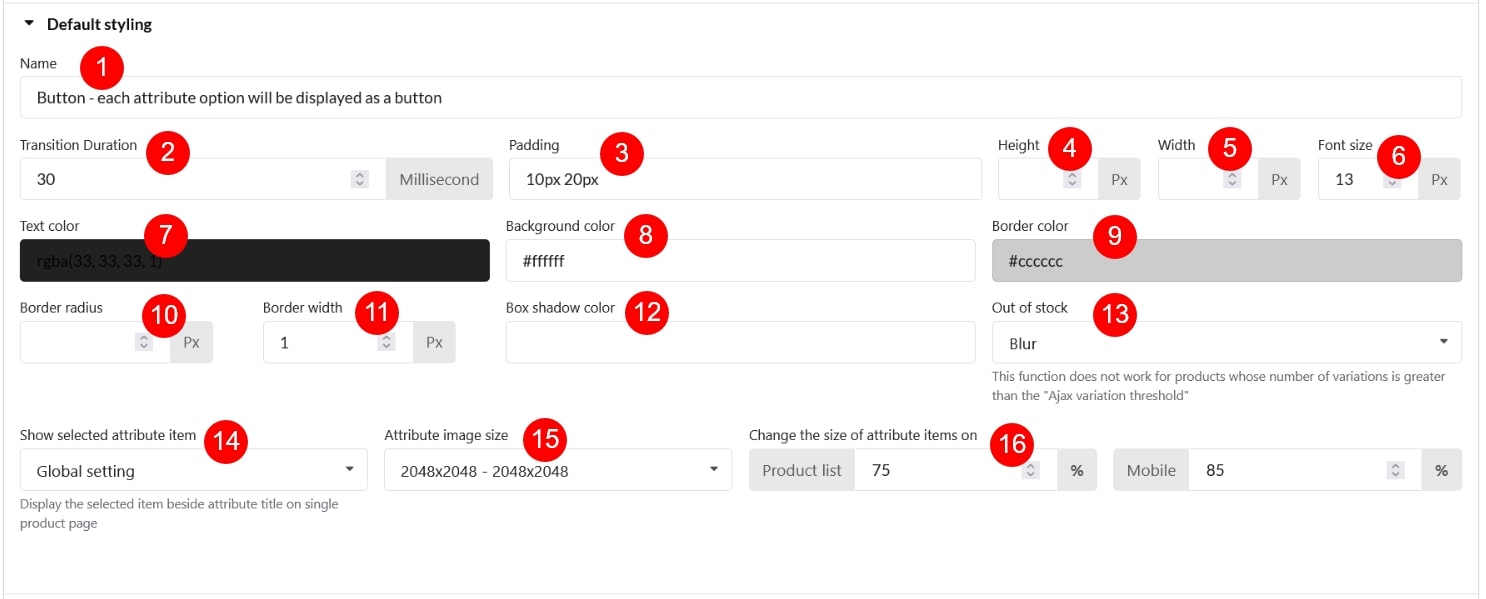
Task: Click the Width stepper arrows
Action: pos(1232,180)
